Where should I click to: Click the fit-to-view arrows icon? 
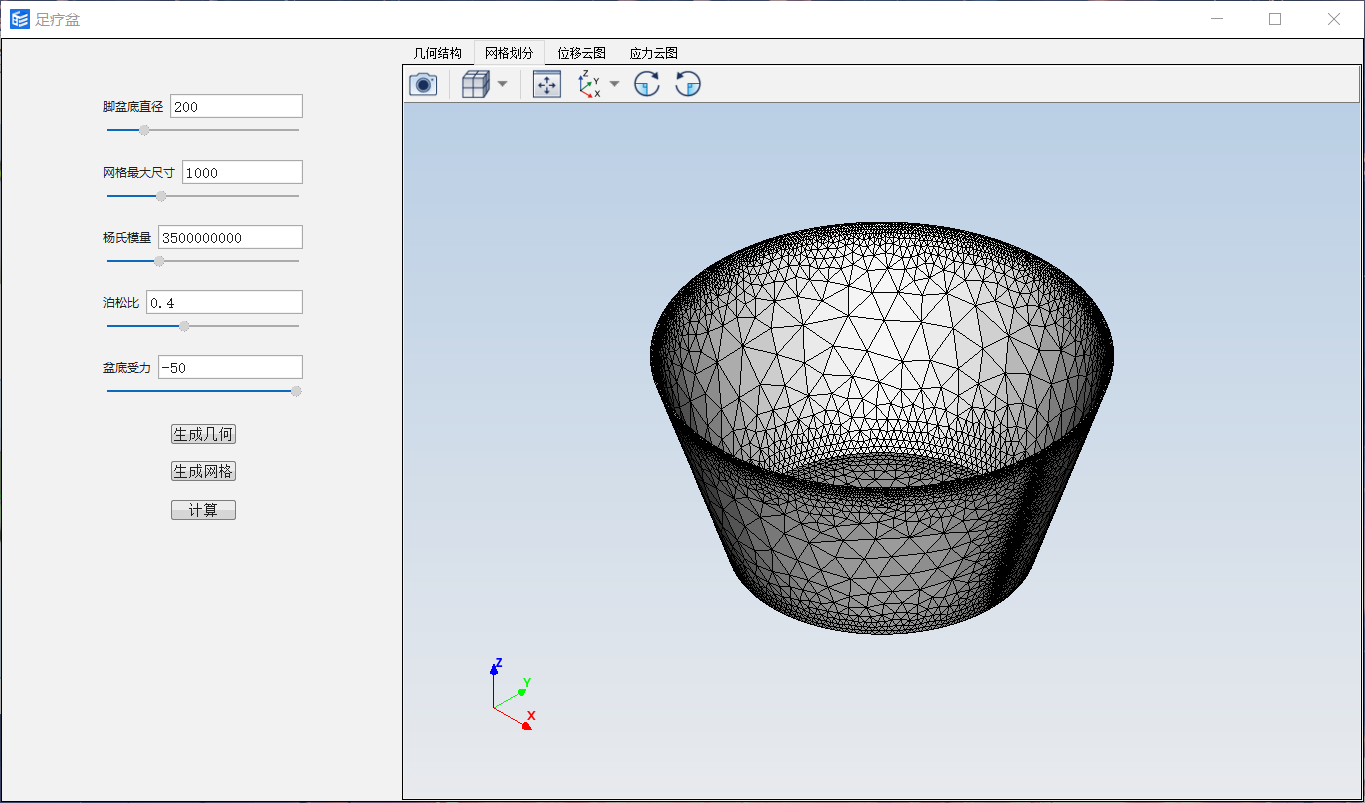[x=547, y=85]
